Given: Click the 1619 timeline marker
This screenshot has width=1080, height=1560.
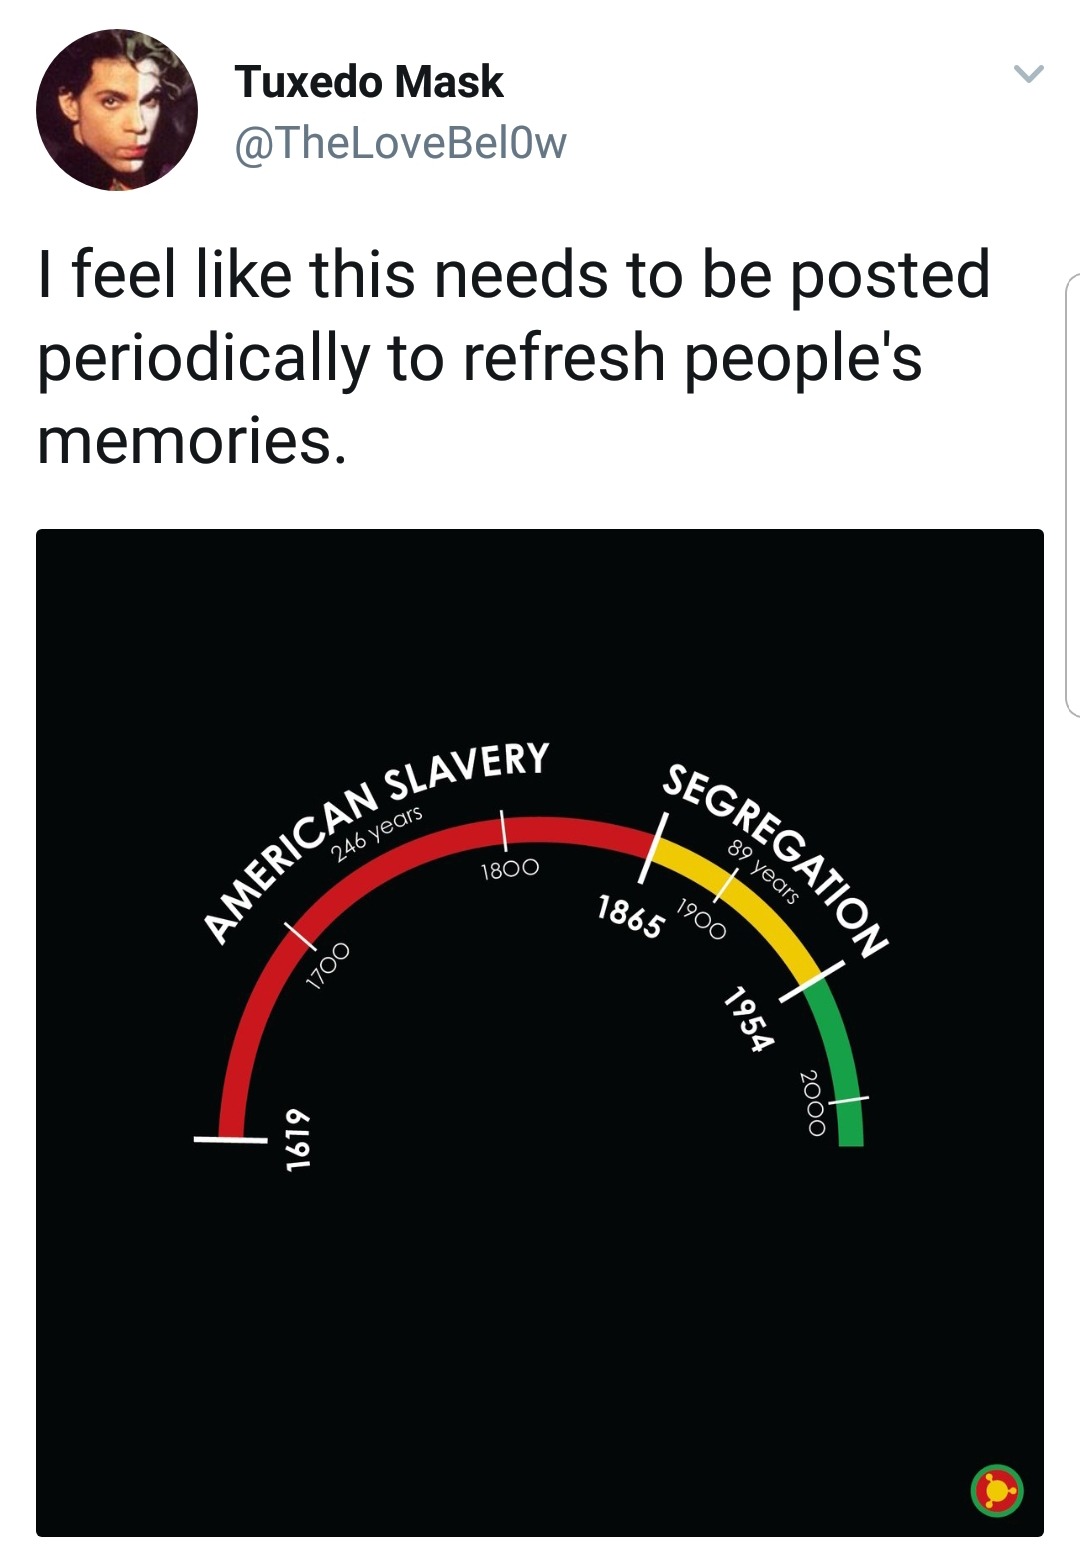Looking at the screenshot, I should (x=295, y=1139).
